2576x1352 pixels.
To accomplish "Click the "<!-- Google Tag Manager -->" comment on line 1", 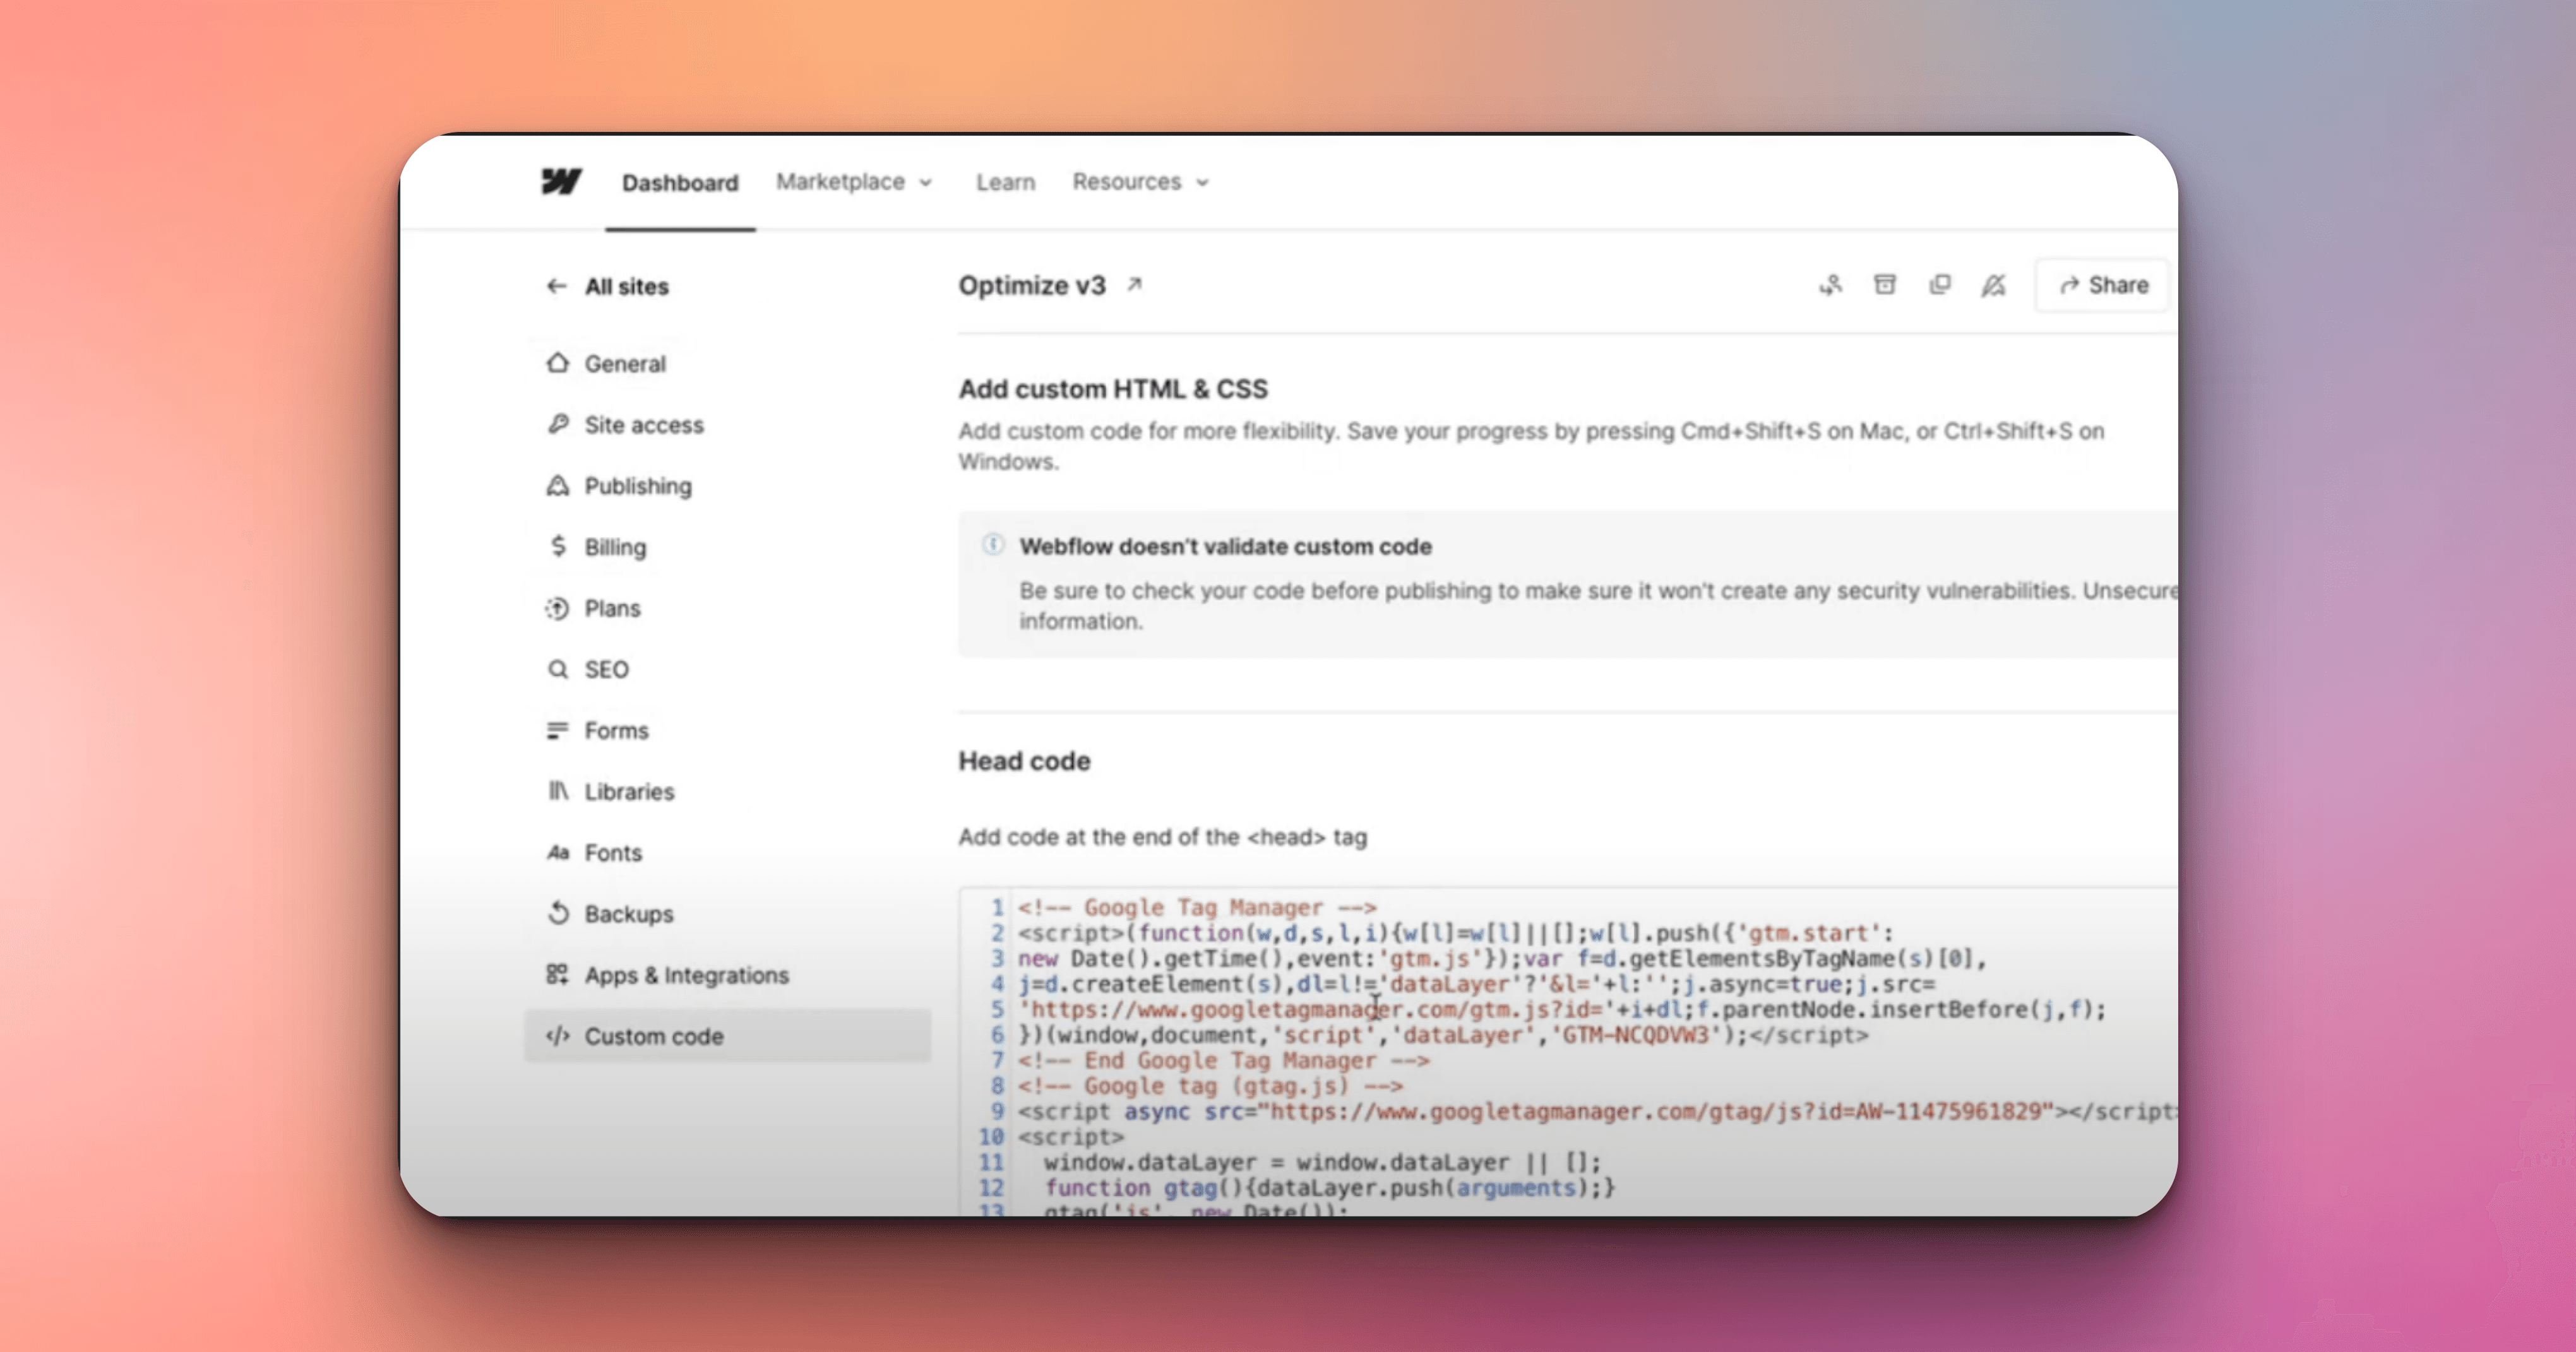I will tap(1197, 908).
